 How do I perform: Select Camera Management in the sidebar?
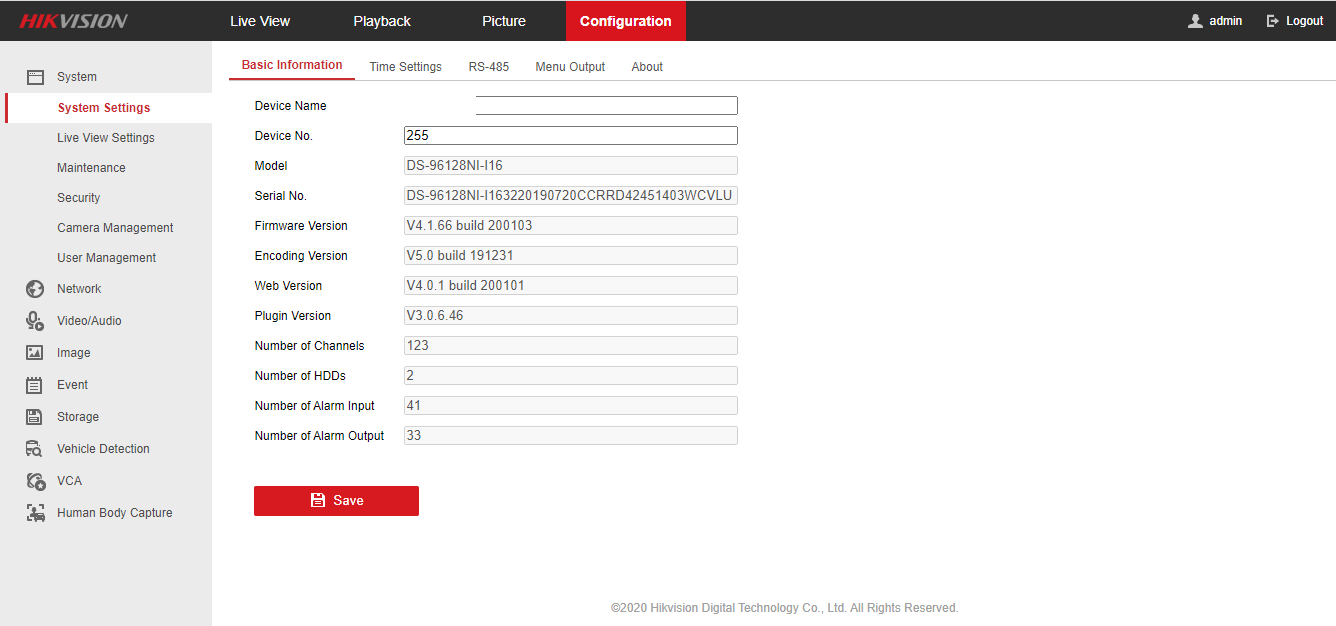pos(115,228)
